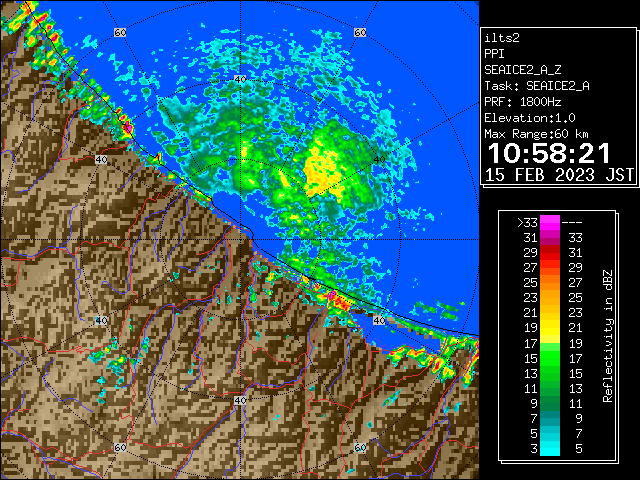Click the '---' legend label beside >33

tap(572, 222)
